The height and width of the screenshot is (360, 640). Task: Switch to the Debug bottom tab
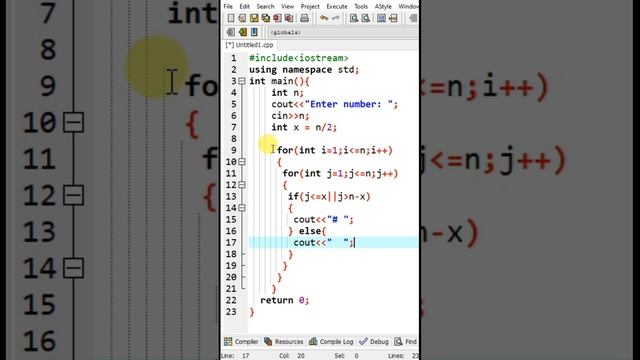click(x=374, y=342)
